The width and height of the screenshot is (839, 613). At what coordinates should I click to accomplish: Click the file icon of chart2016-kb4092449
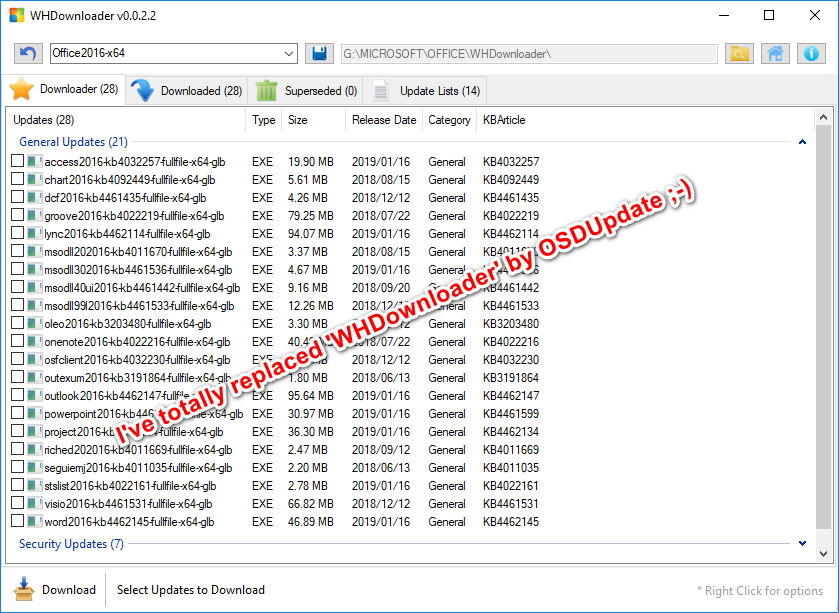tap(35, 179)
